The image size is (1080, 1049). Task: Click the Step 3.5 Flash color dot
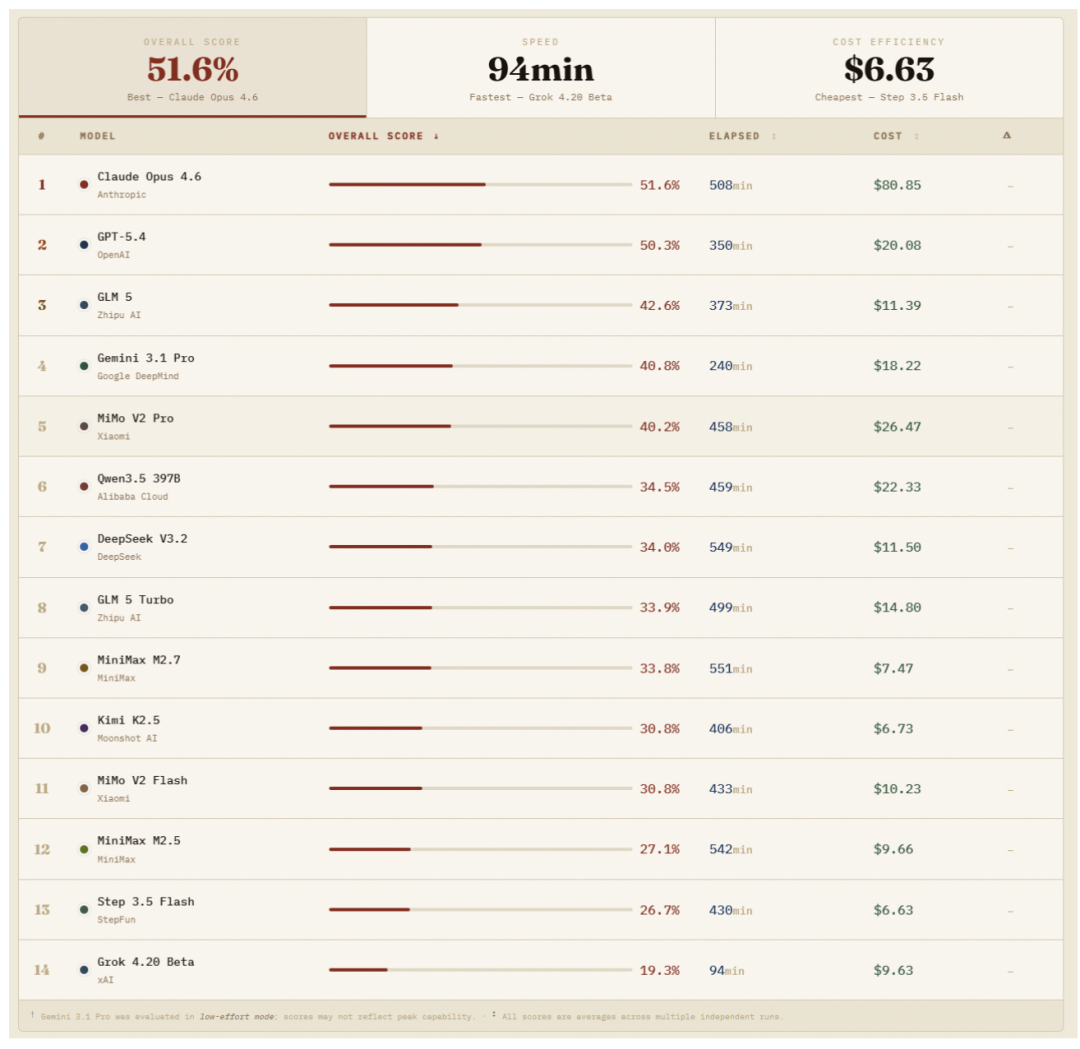(84, 910)
